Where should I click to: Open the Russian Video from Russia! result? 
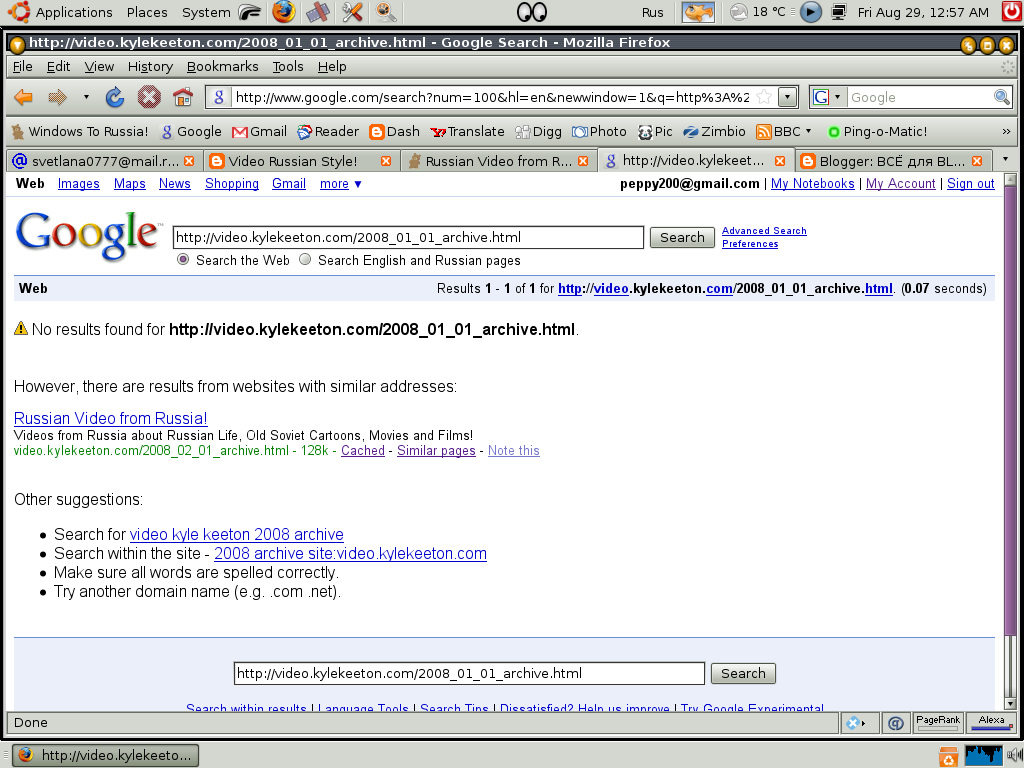tap(110, 418)
